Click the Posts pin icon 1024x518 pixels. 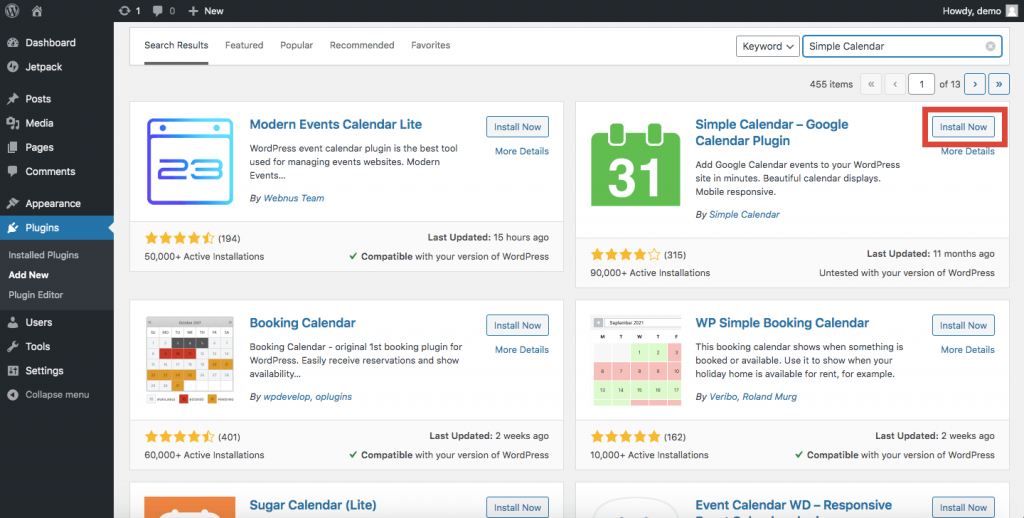tap(12, 99)
